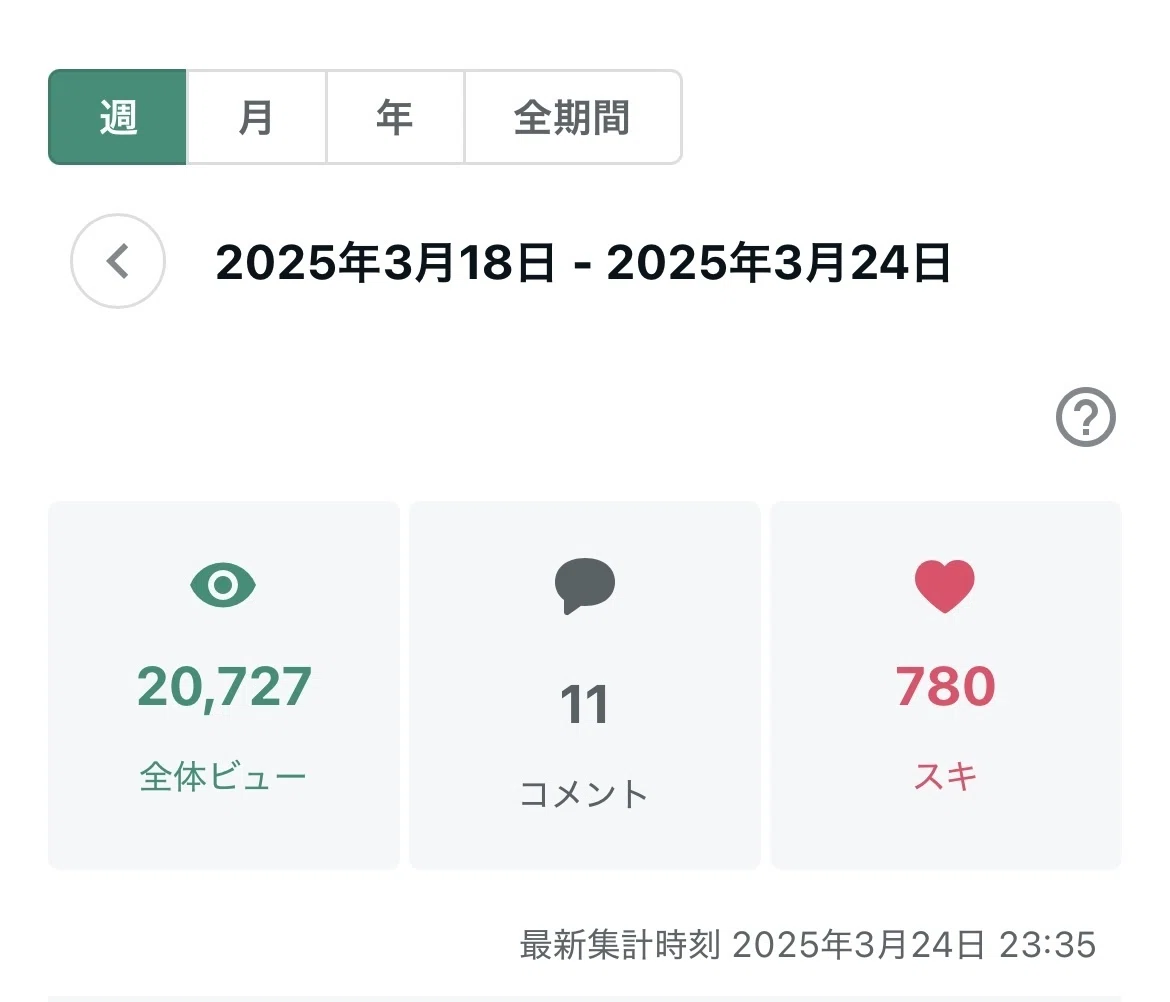1170x1002 pixels.
Task: Switch to the 月 (month) tab
Action: tap(256, 117)
